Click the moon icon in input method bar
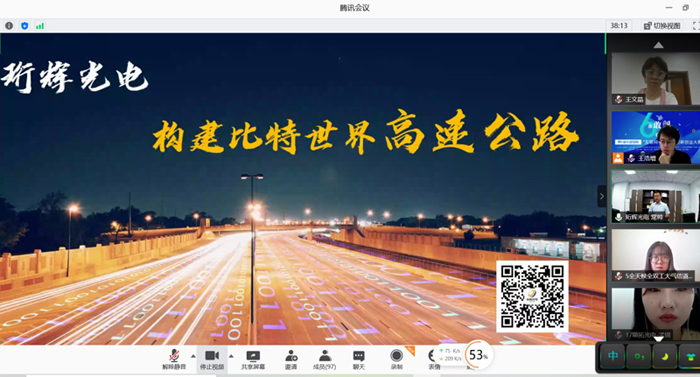 coord(665,356)
